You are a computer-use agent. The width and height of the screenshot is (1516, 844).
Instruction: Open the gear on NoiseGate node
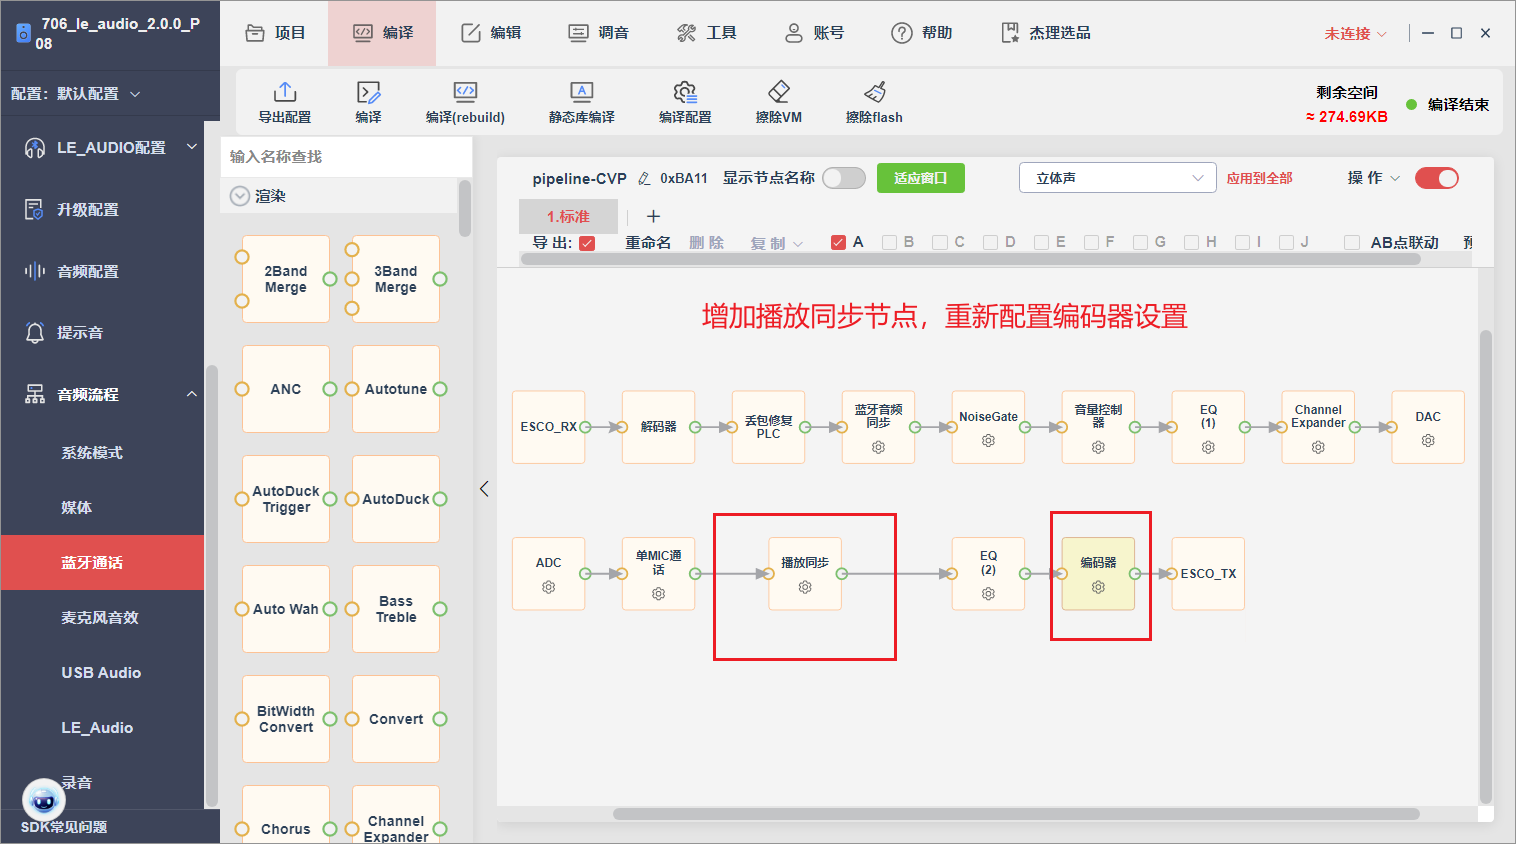point(988,441)
